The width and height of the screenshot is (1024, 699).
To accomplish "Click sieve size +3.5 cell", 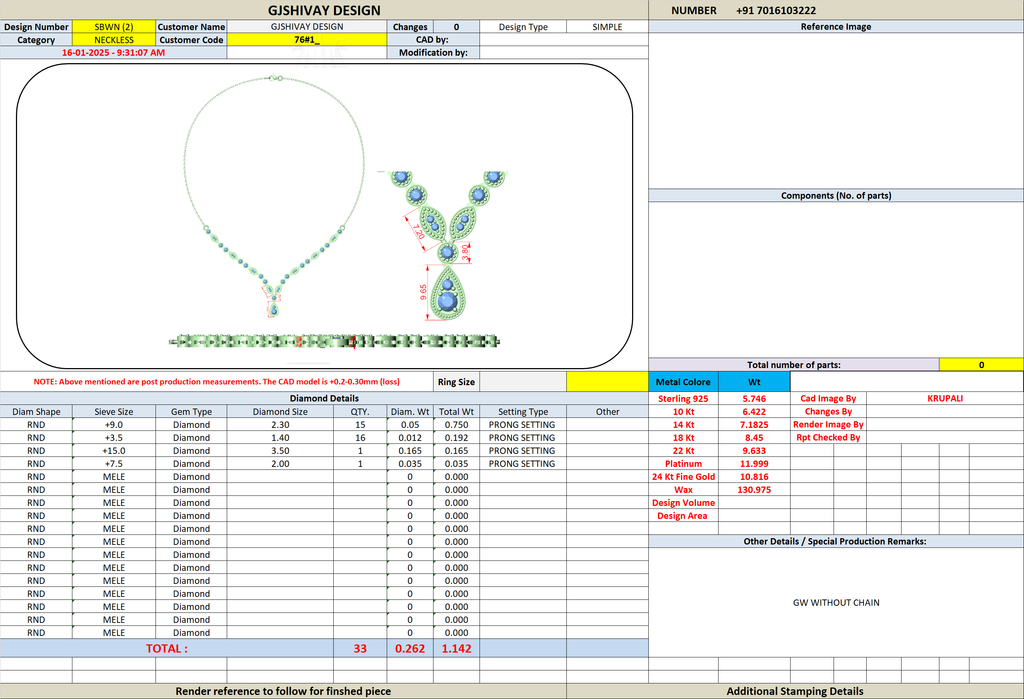I will (114, 438).
